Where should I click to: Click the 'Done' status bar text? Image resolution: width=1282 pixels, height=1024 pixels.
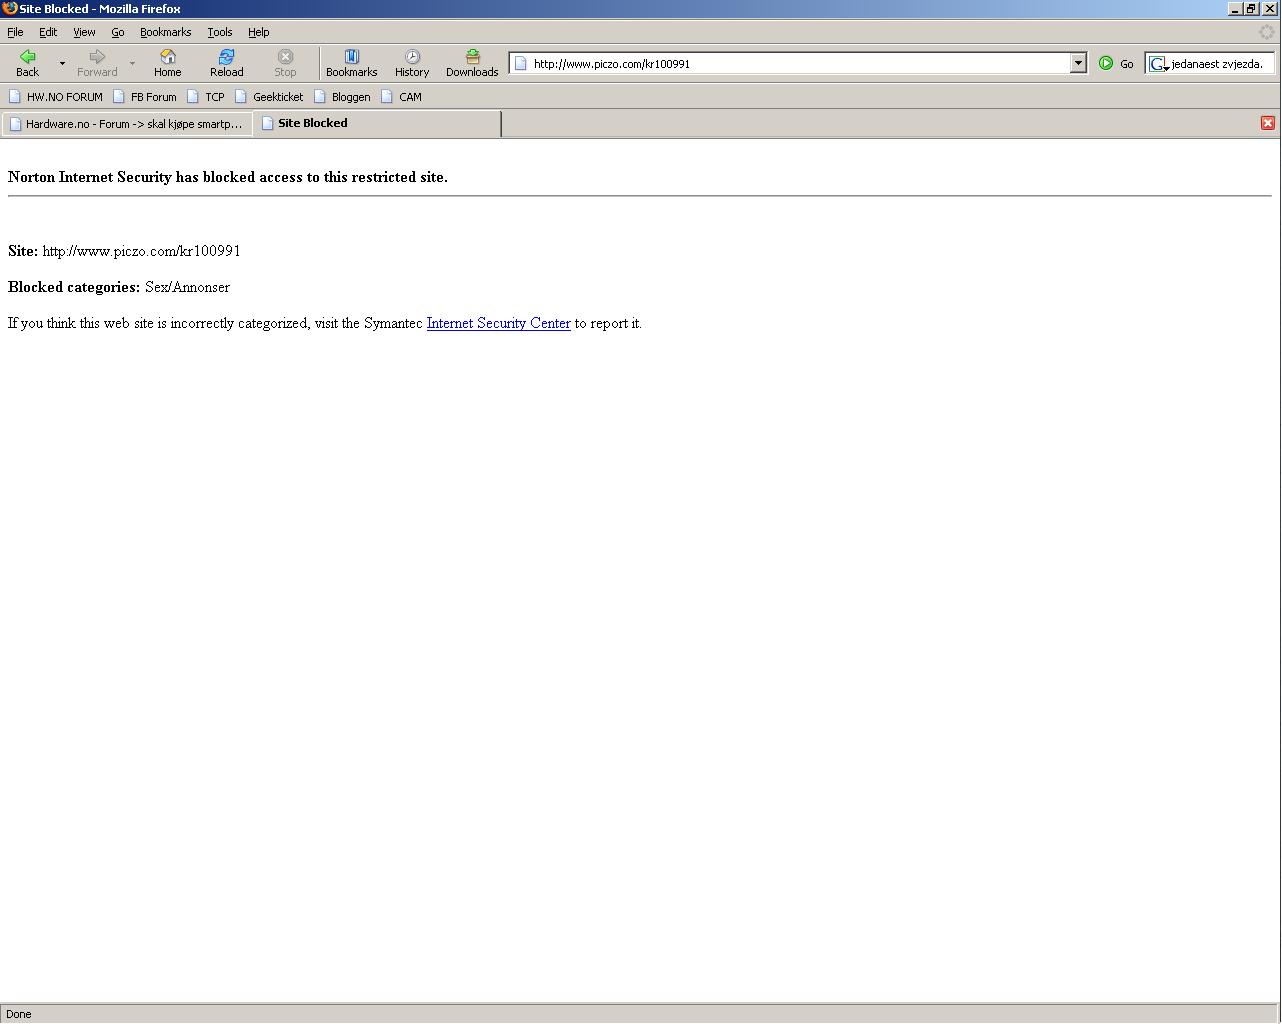(18, 1014)
